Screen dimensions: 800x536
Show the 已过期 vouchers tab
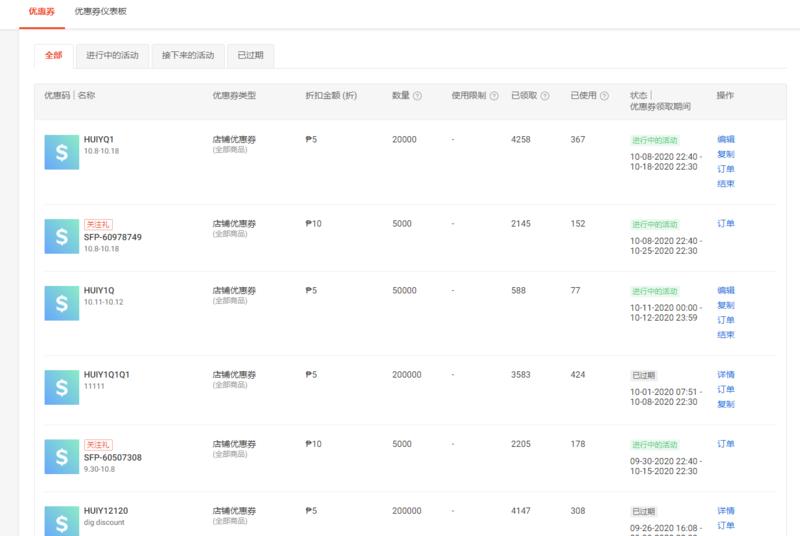coord(250,56)
